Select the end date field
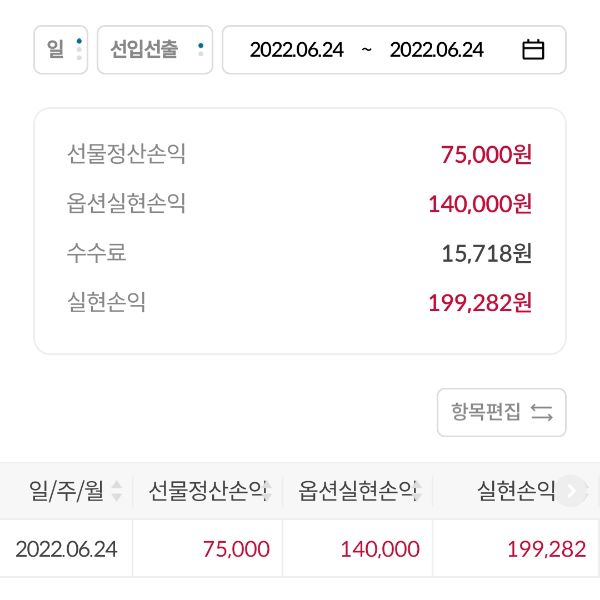600x600 pixels. pyautogui.click(x=436, y=50)
